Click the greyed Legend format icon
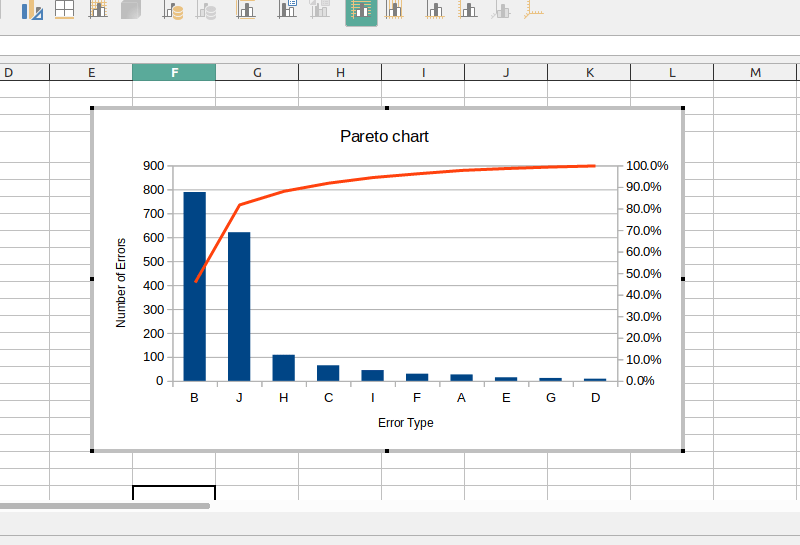The image size is (800, 545). tap(320, 10)
